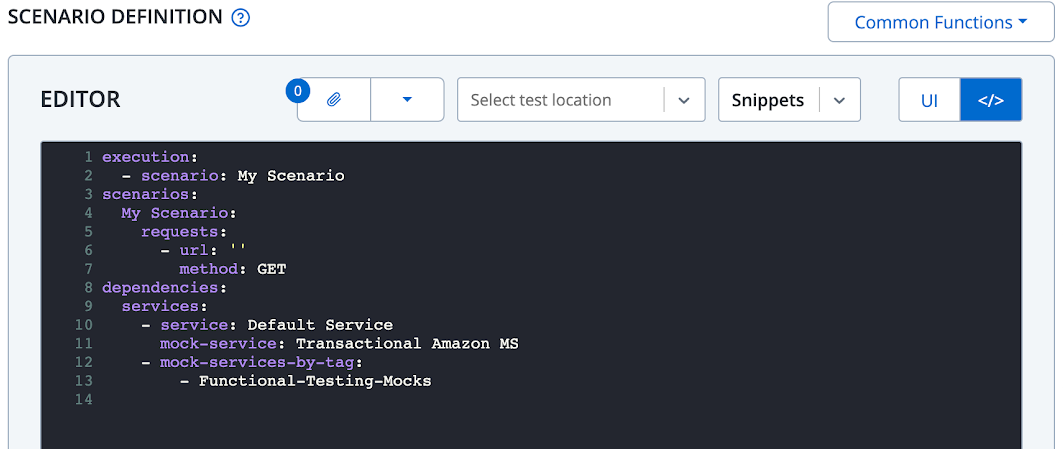The width and height of the screenshot is (1064, 449).
Task: Click the 'method: GET' line
Action: [233, 269]
